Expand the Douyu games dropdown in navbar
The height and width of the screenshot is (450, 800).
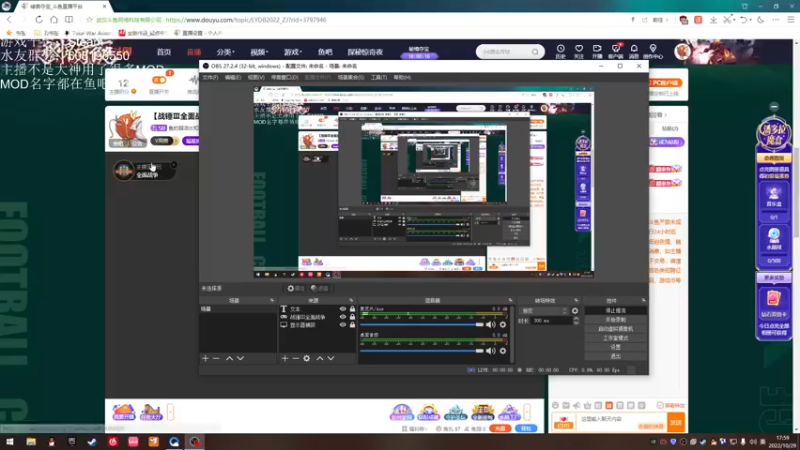(293, 52)
